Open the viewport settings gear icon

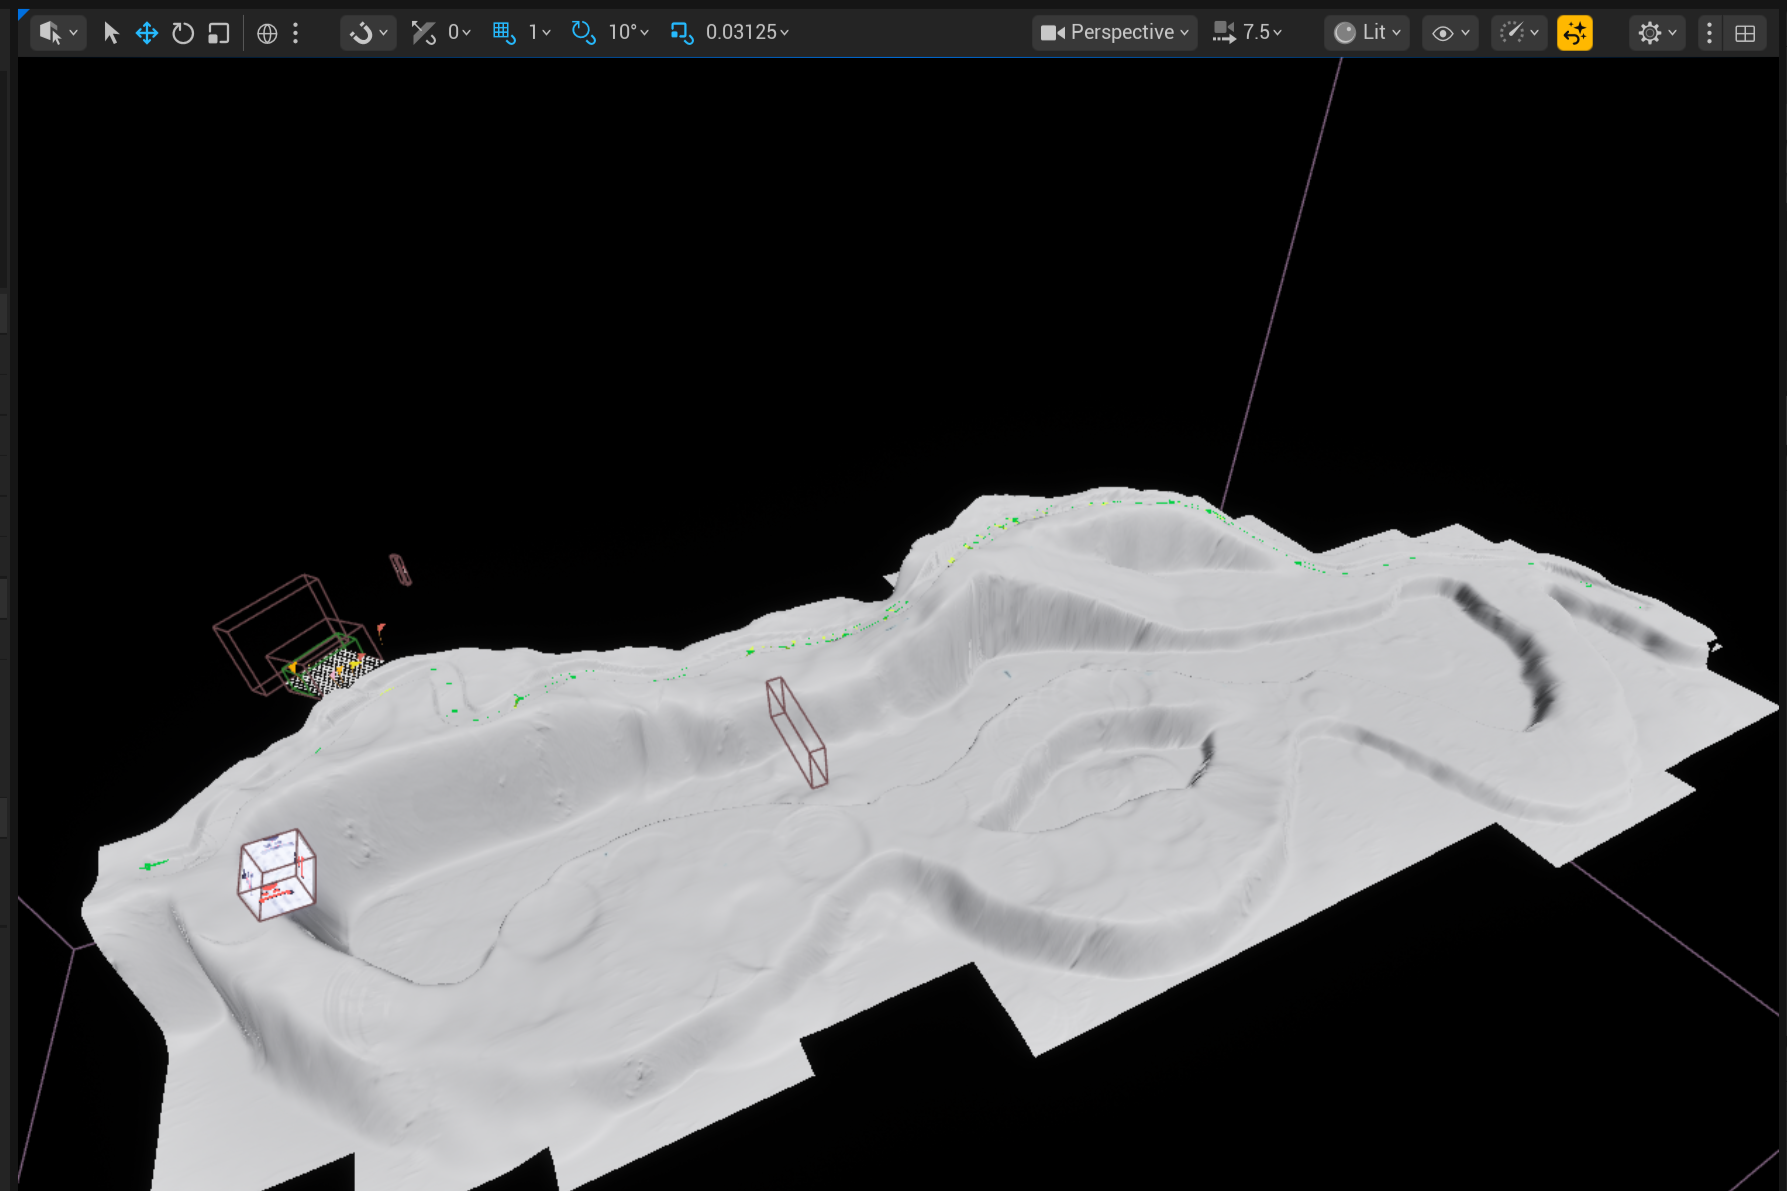click(1650, 32)
